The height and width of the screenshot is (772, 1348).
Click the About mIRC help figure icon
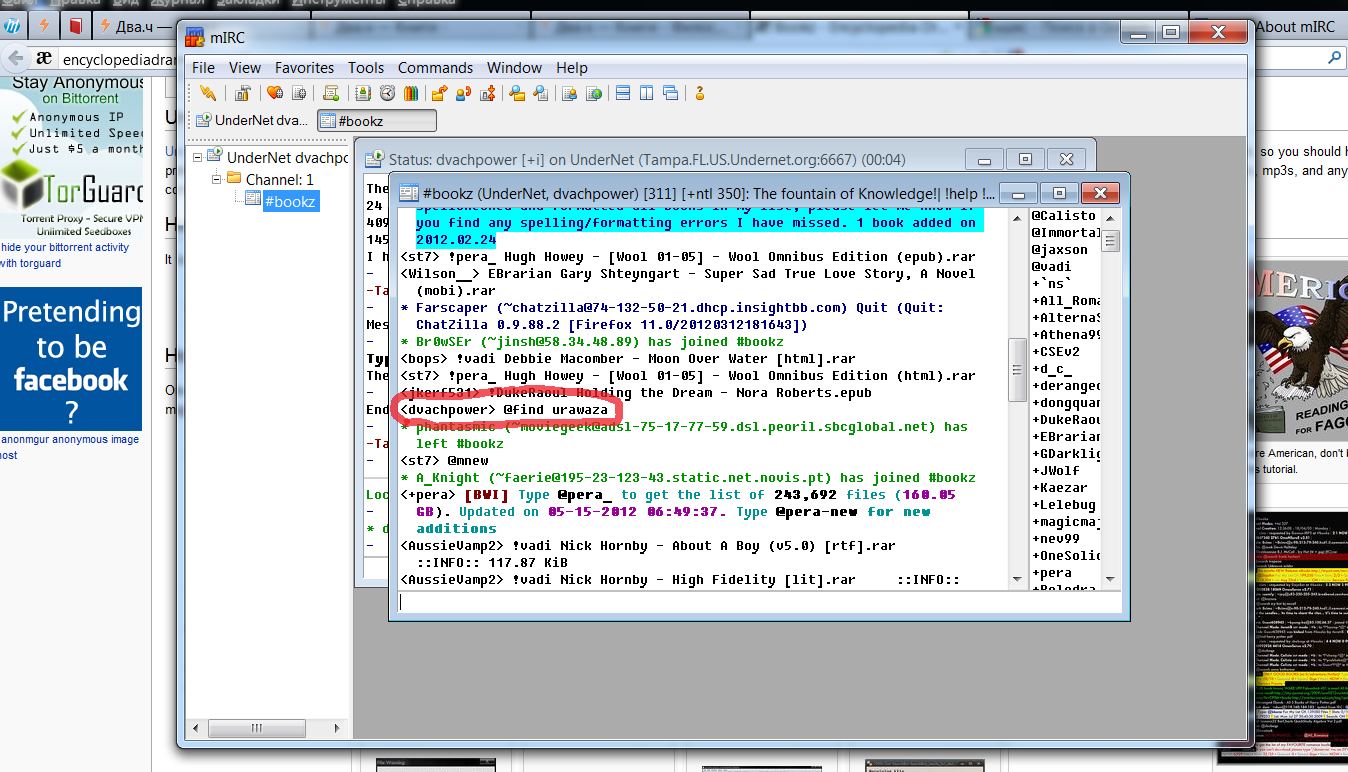(700, 93)
